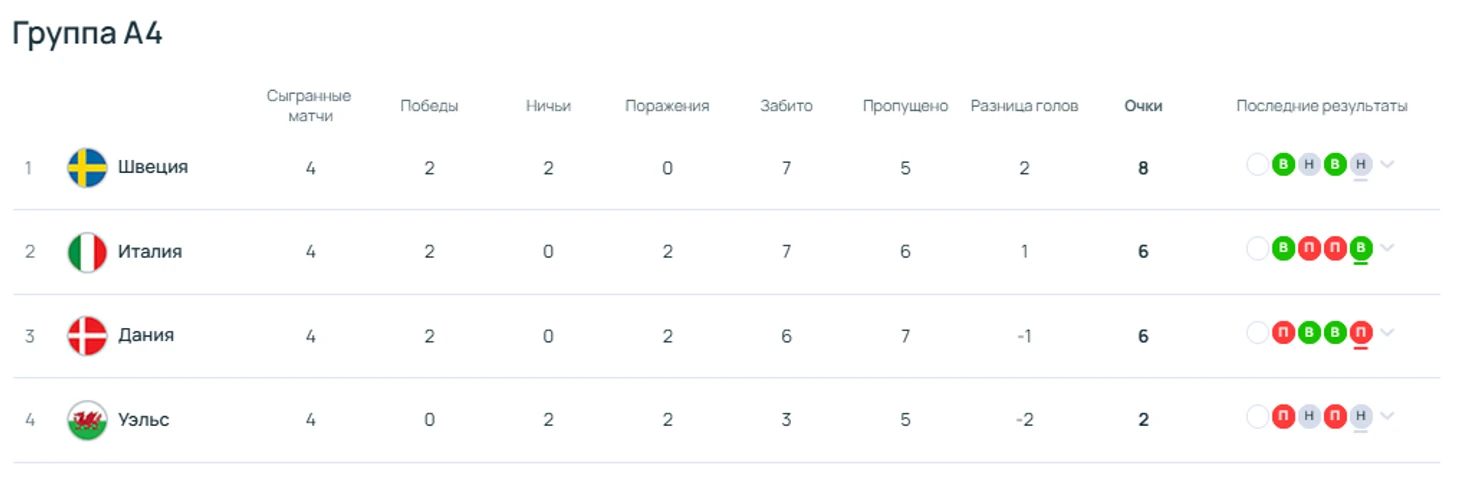Click Wales's latest underlined draw result badge
1460x487 pixels.
[x=1360, y=416]
